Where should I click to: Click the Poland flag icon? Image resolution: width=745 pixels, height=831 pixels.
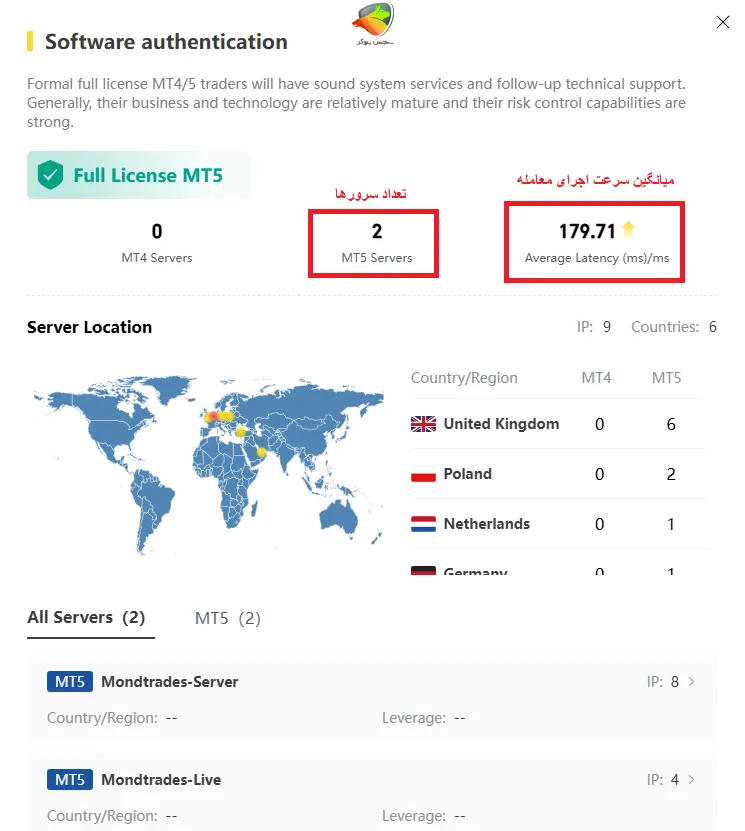coord(424,474)
